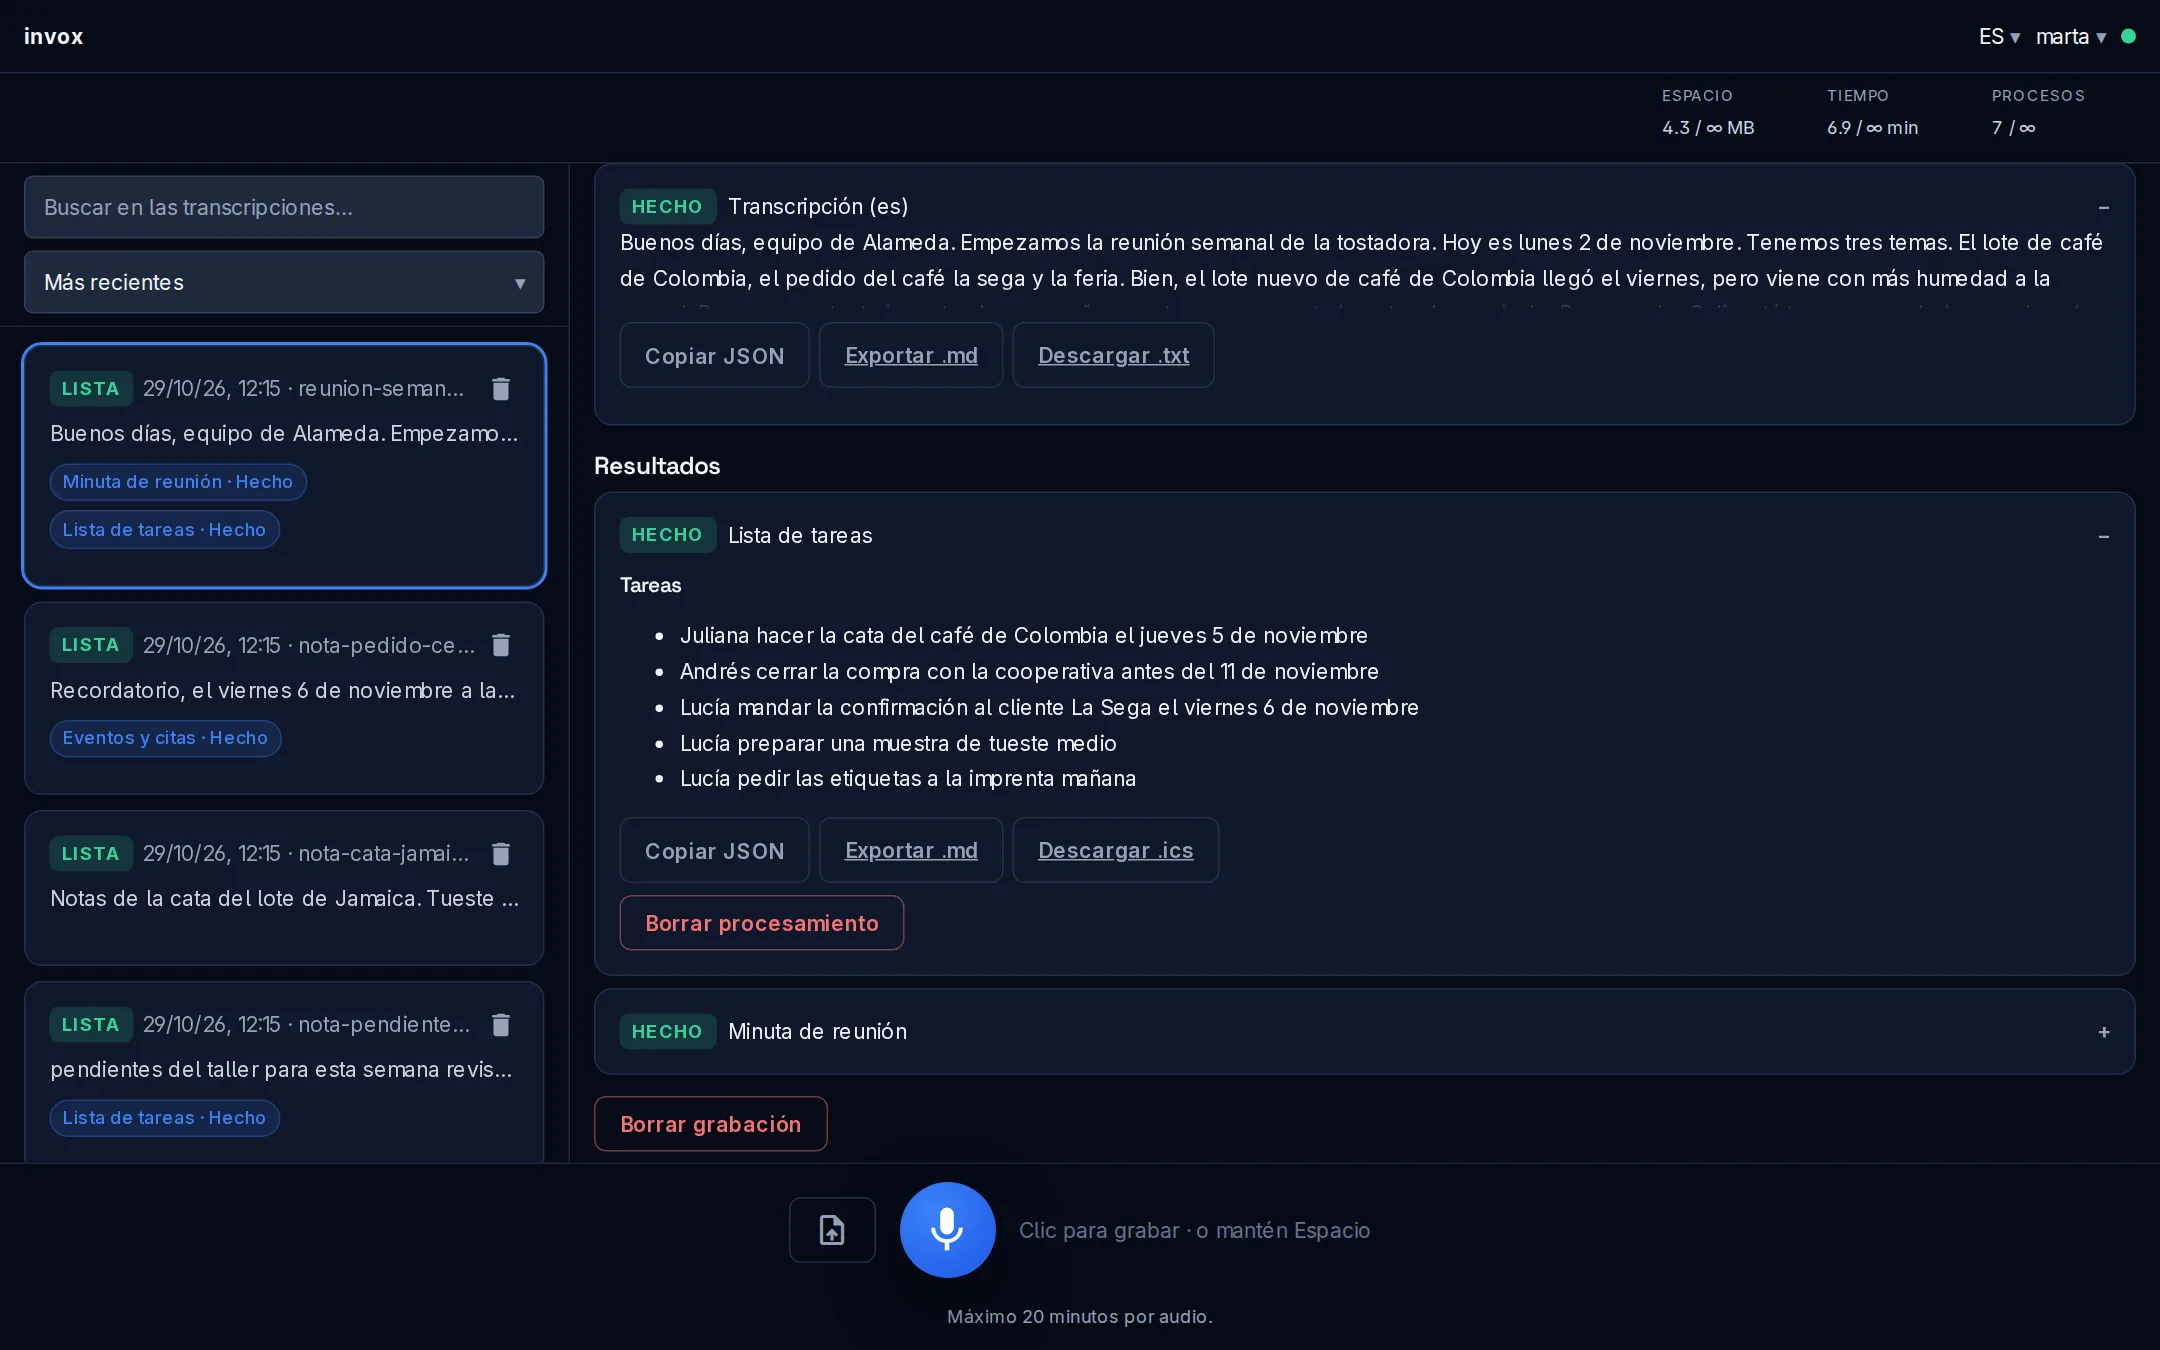
Task: Download the transcription .txt file
Action: pos(1113,355)
